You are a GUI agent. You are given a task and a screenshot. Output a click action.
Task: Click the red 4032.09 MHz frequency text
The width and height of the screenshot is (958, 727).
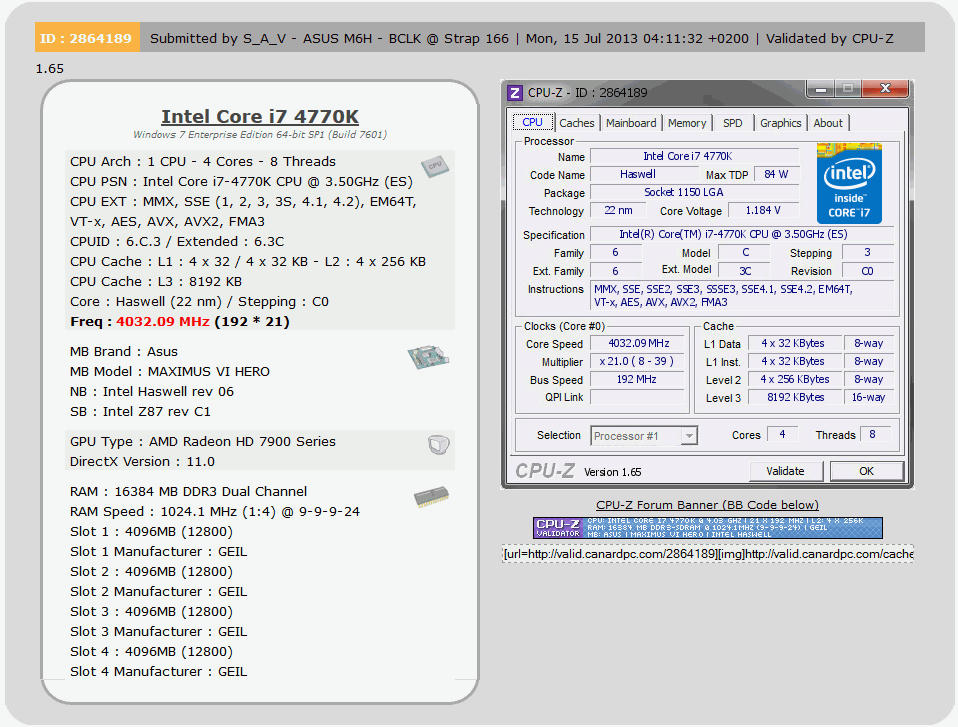point(163,322)
